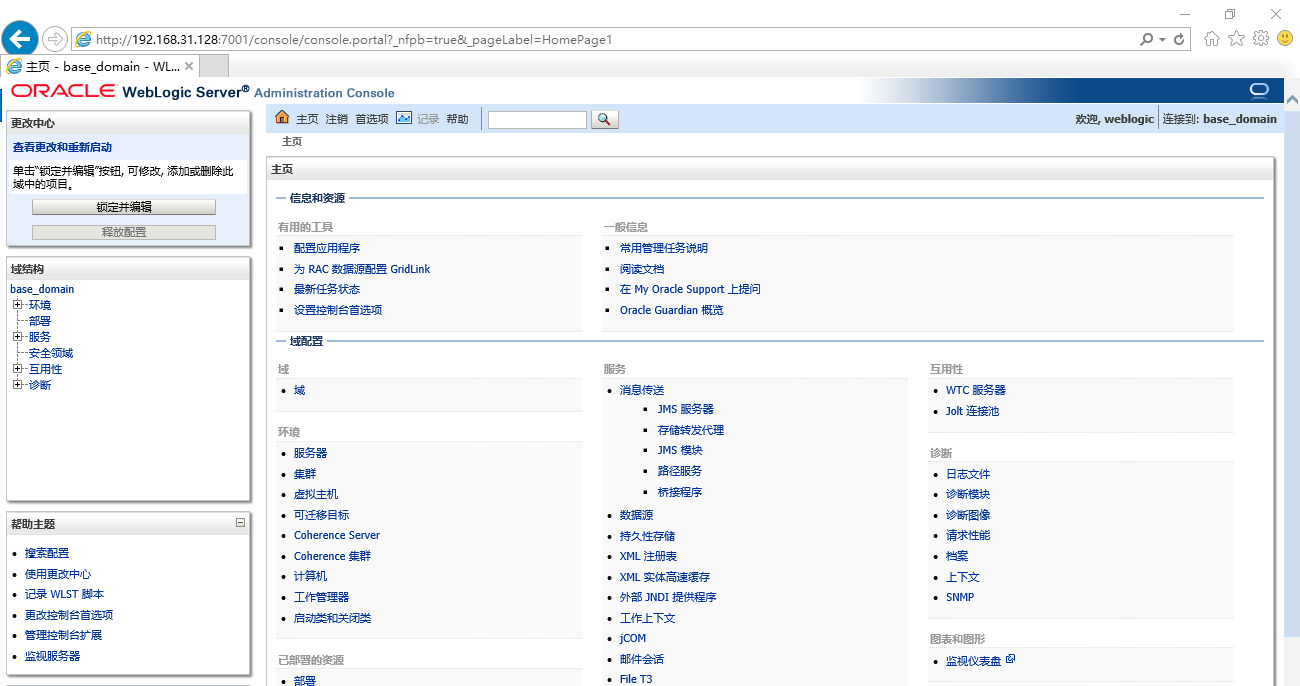The height and width of the screenshot is (686, 1300).
Task: Click the 释放配置 button
Action: tap(124, 232)
